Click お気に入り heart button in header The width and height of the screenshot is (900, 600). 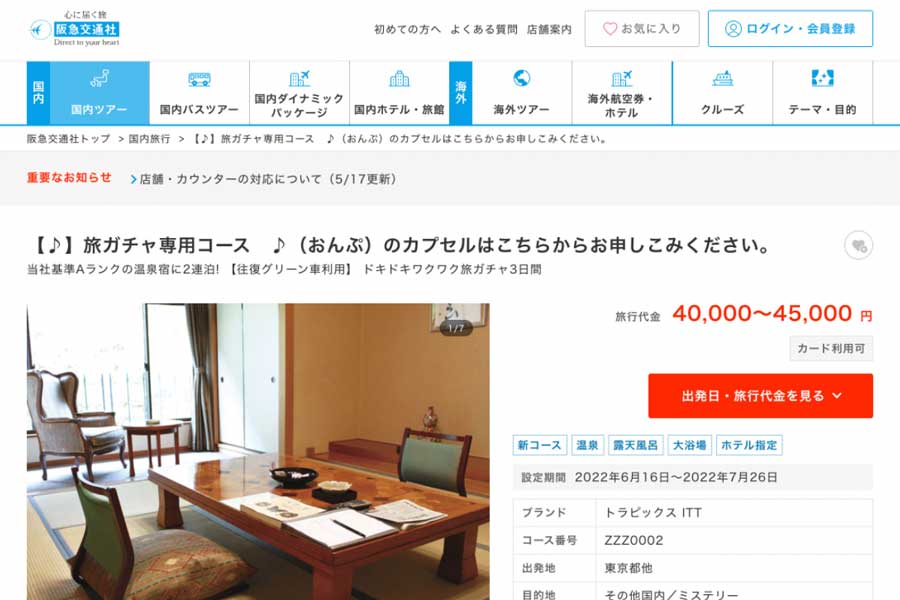[x=642, y=29]
